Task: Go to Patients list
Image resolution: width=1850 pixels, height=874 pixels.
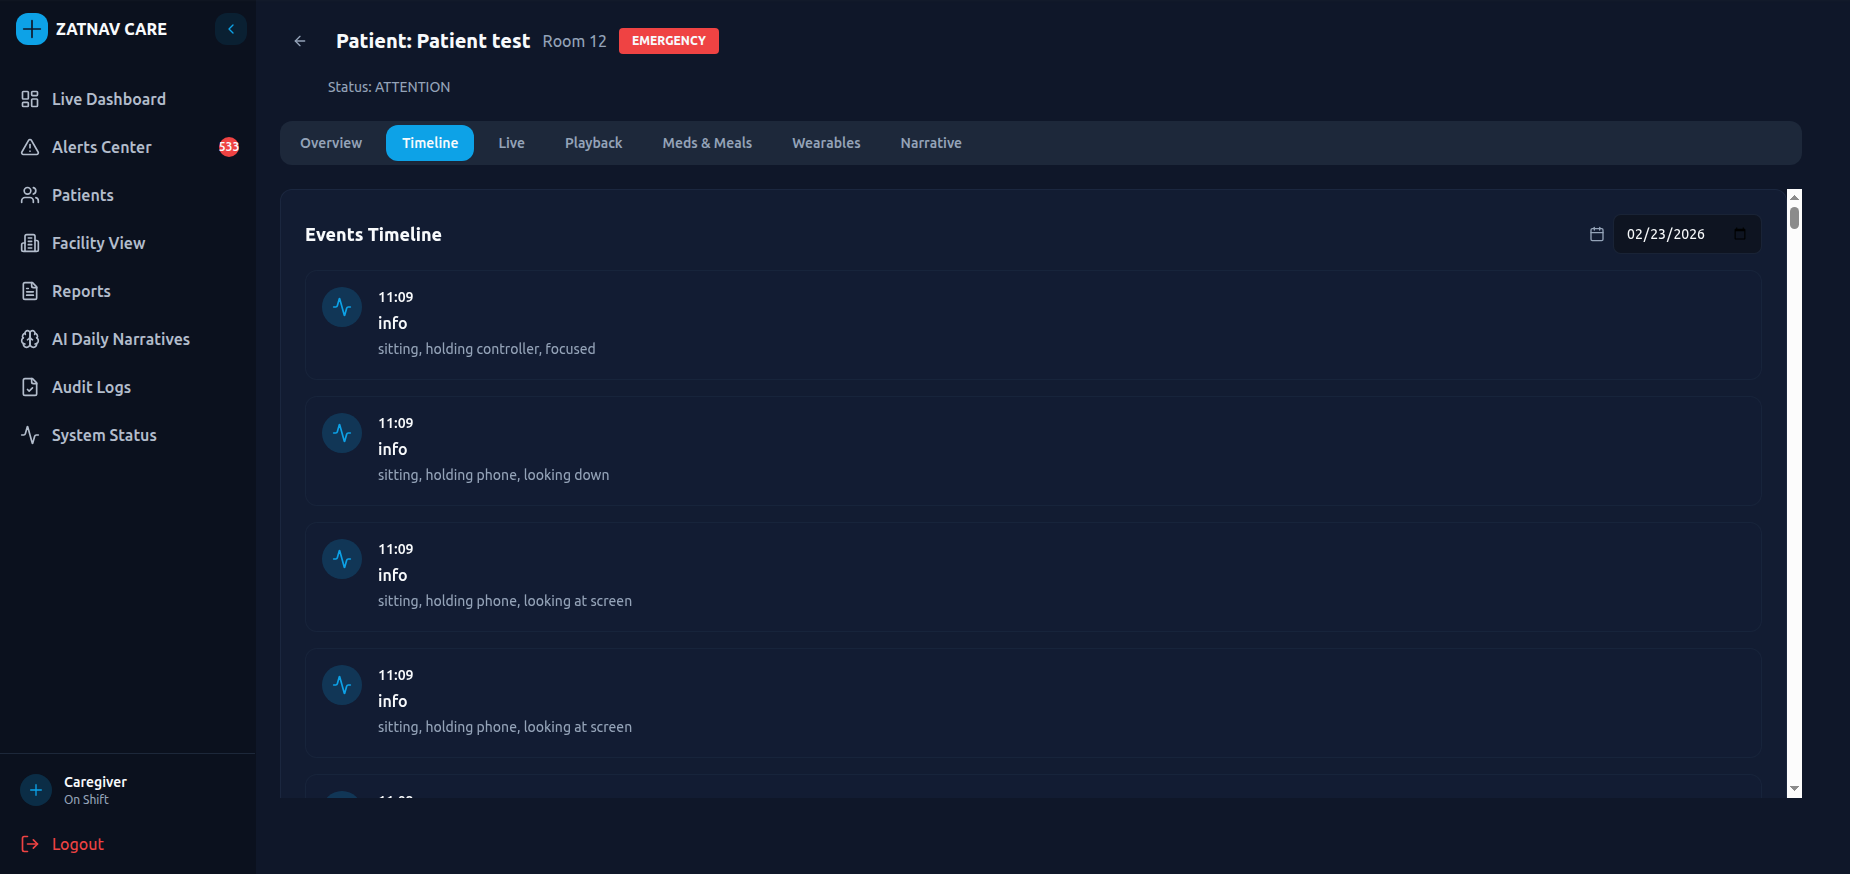Action: pyautogui.click(x=82, y=195)
